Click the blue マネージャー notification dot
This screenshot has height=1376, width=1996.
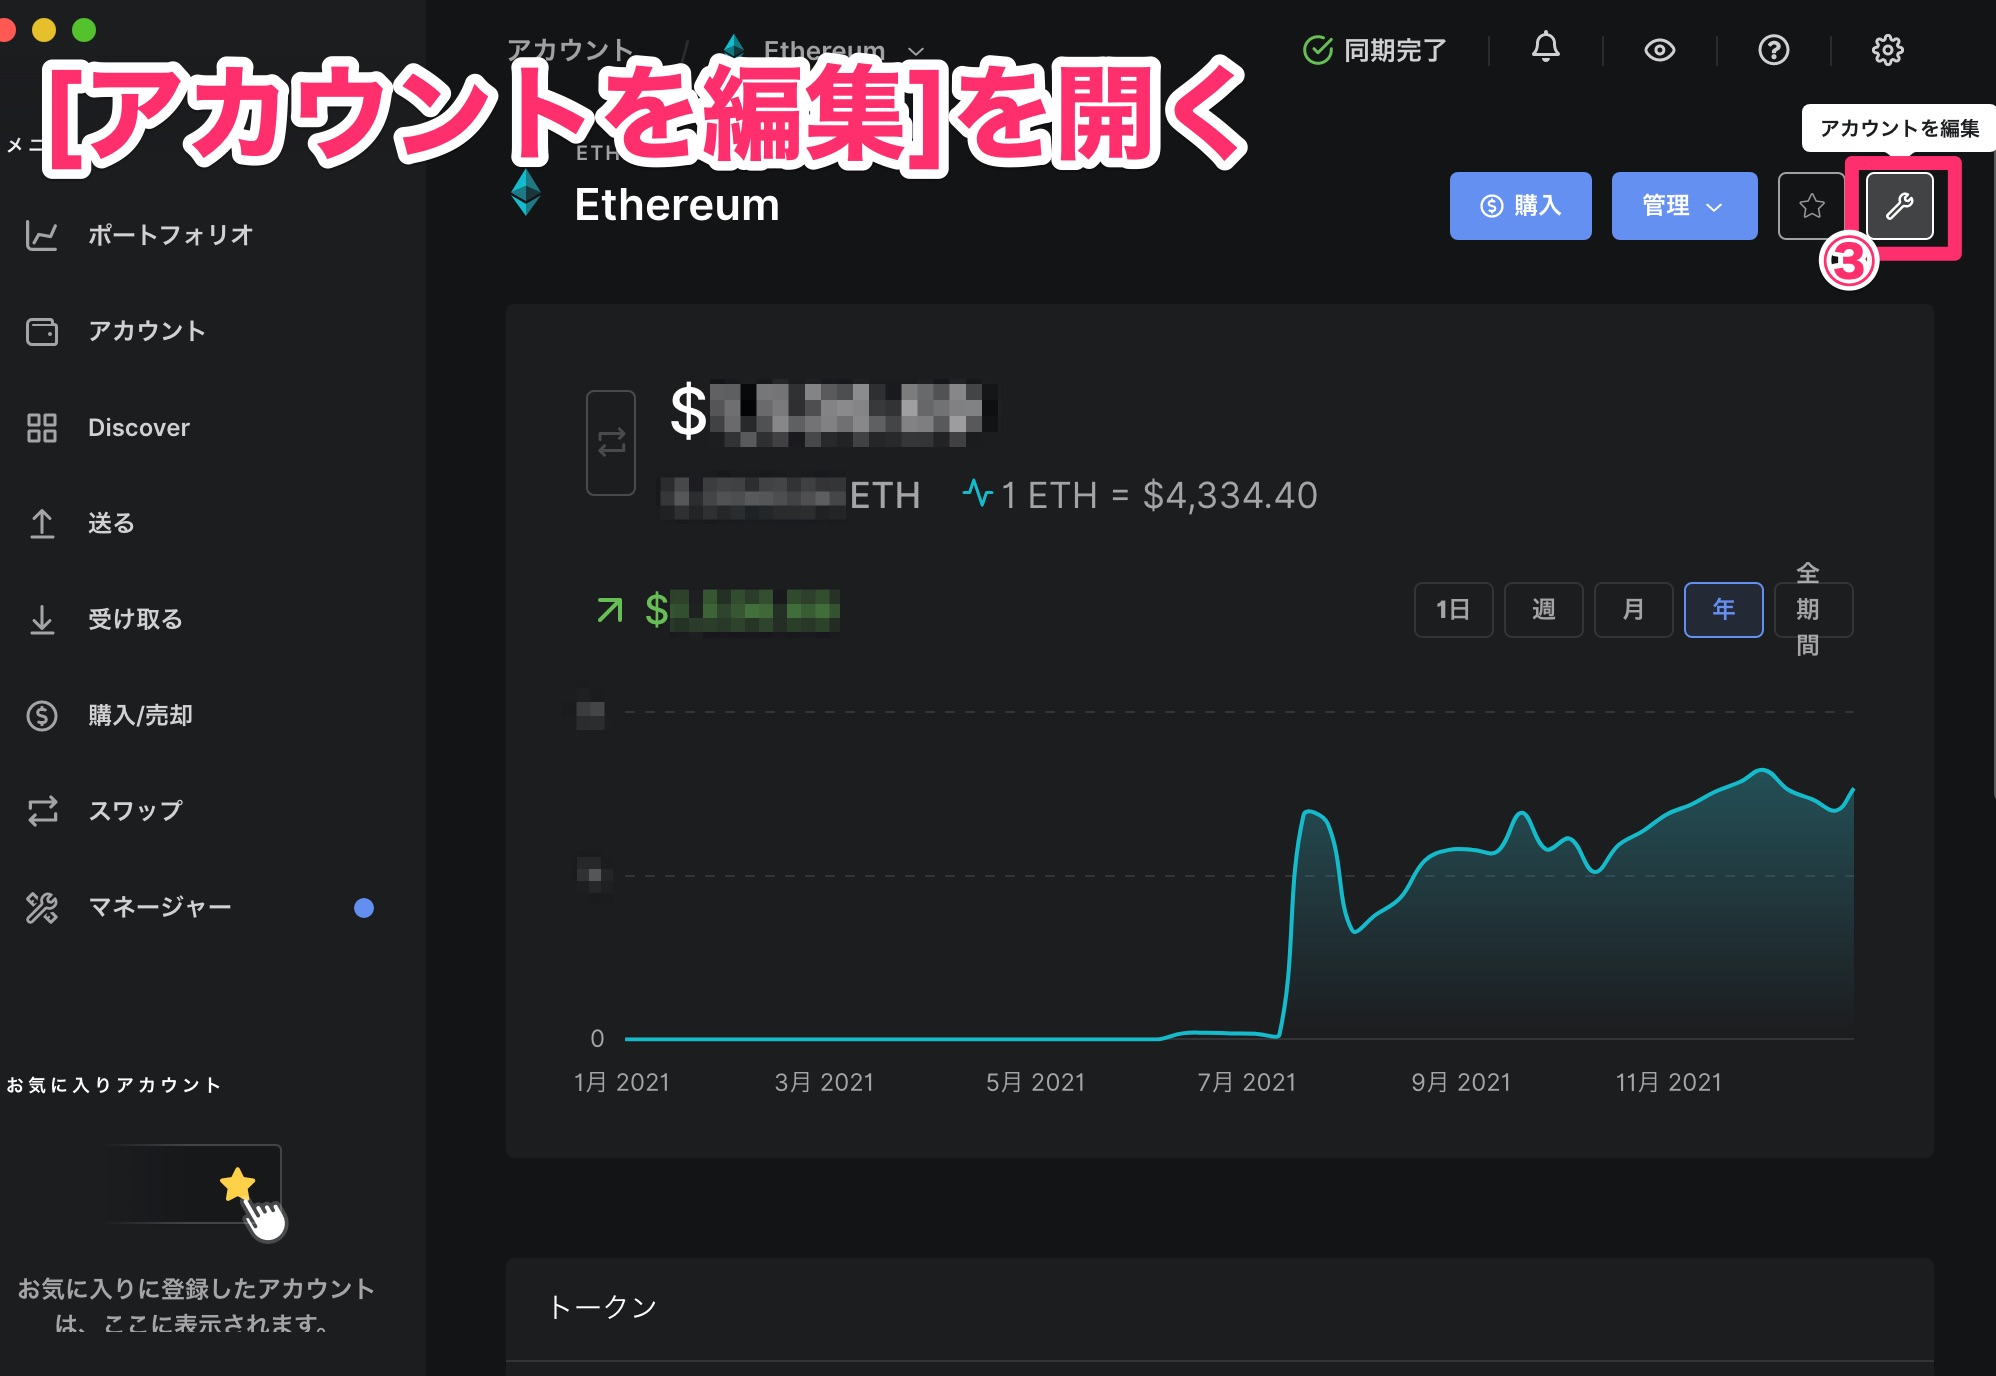[364, 908]
